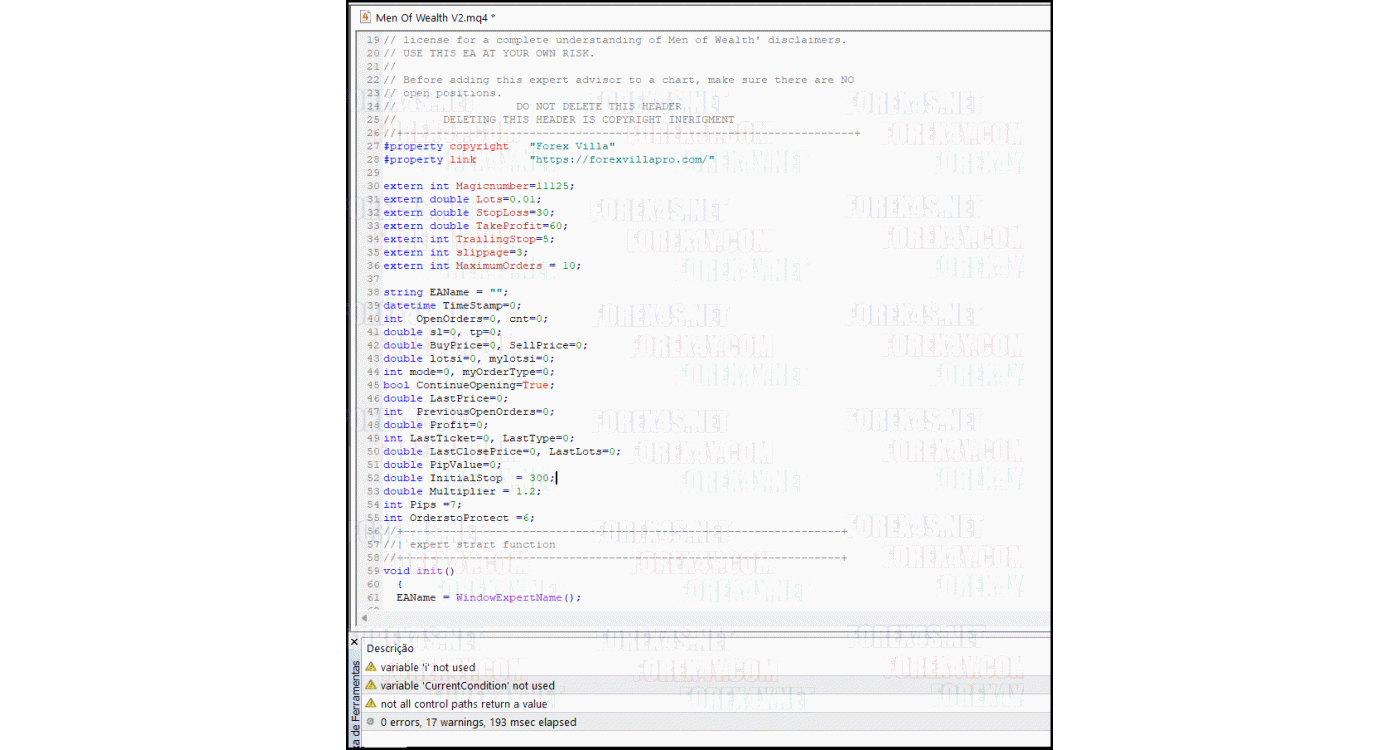Screen dimensions: 1400x750
Task: Click the left arrow of the horizontal scrollbar
Action: click(362, 619)
